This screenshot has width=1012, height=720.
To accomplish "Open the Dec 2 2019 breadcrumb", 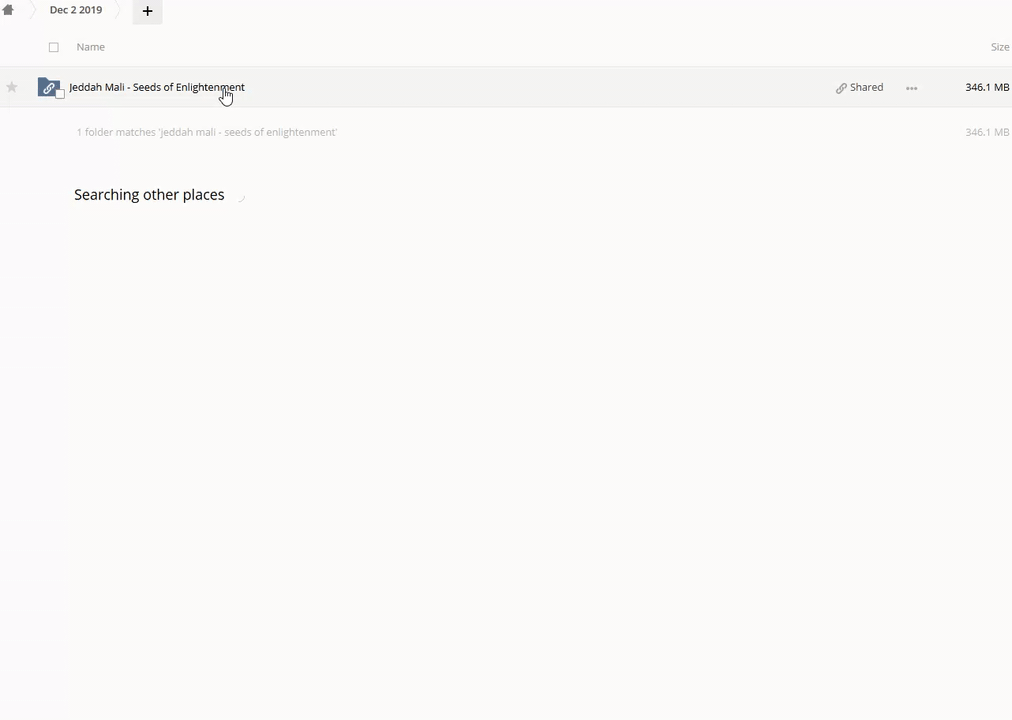I will coord(76,10).
